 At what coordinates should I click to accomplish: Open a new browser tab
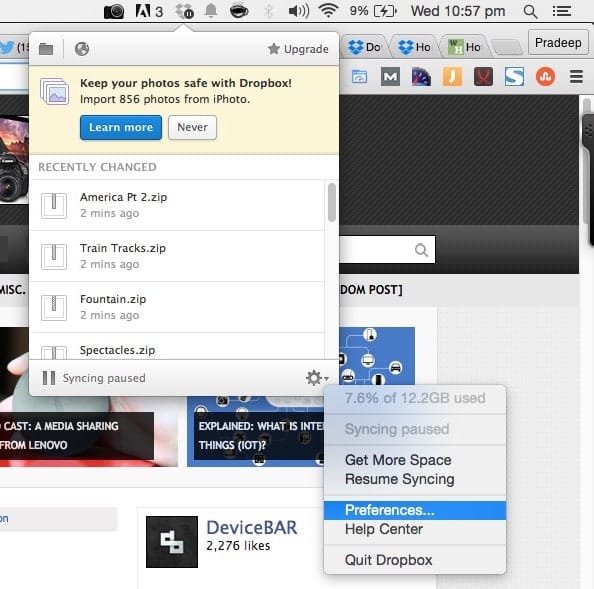click(507, 47)
